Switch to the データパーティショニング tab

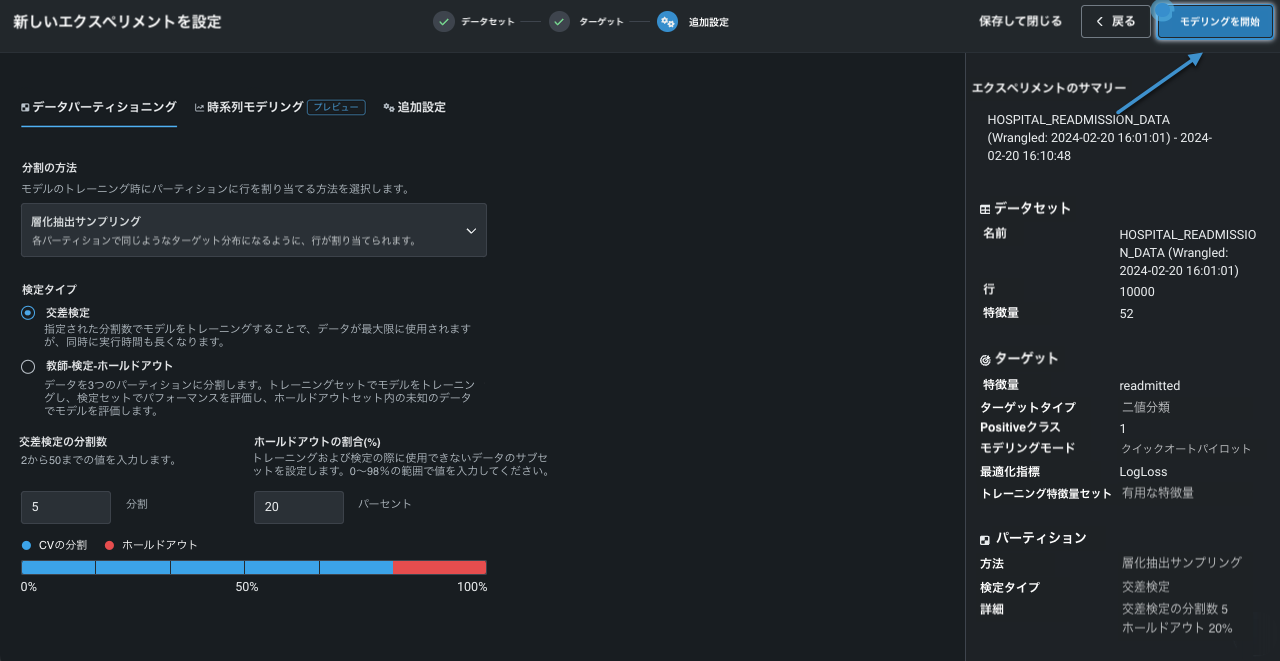pyautogui.click(x=99, y=107)
